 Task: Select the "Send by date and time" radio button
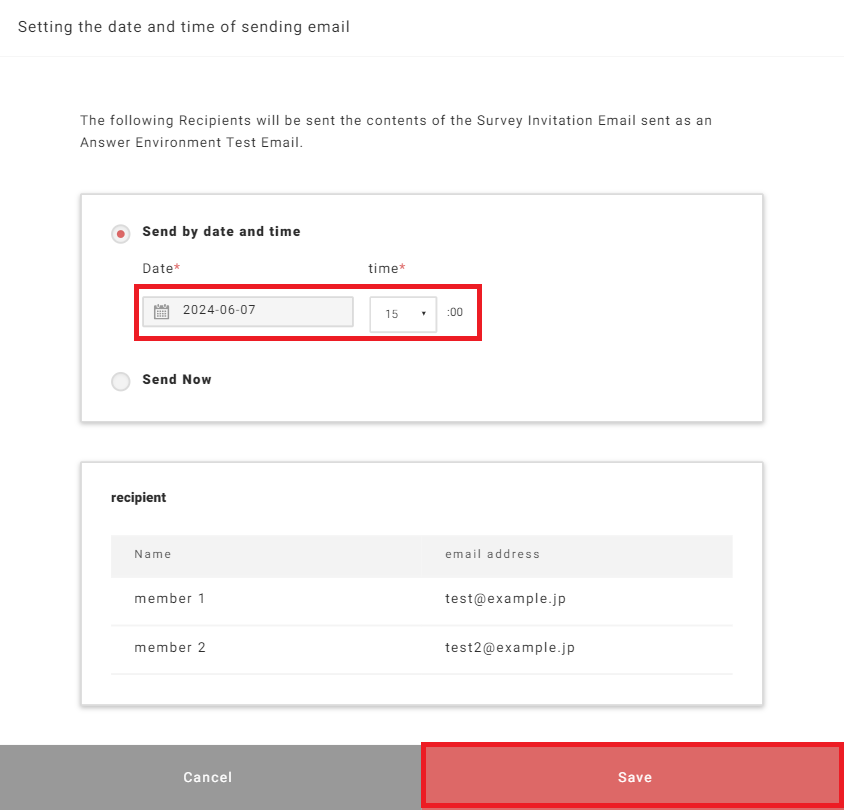click(121, 234)
